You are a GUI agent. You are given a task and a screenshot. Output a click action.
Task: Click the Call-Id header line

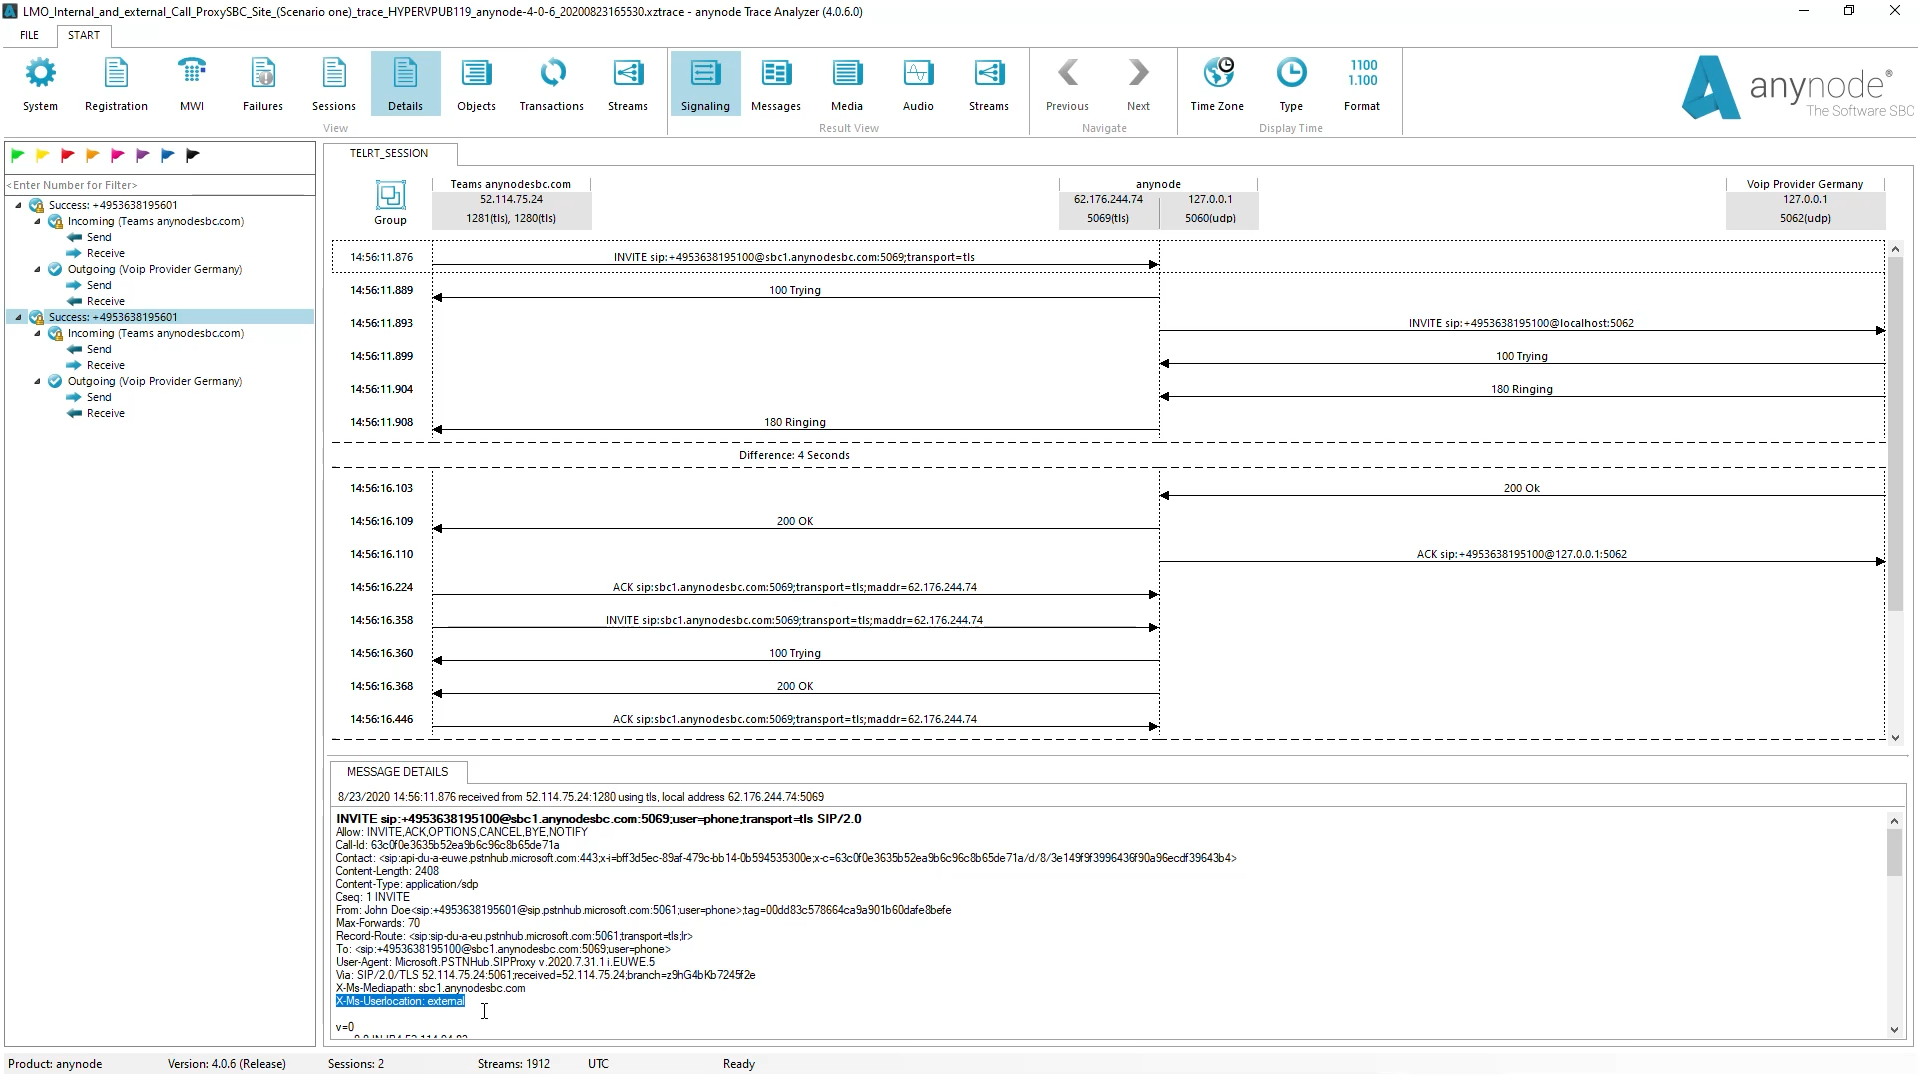(447, 845)
